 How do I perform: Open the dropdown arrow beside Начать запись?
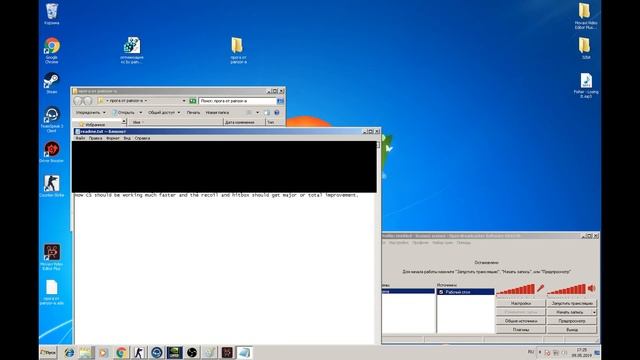point(594,312)
